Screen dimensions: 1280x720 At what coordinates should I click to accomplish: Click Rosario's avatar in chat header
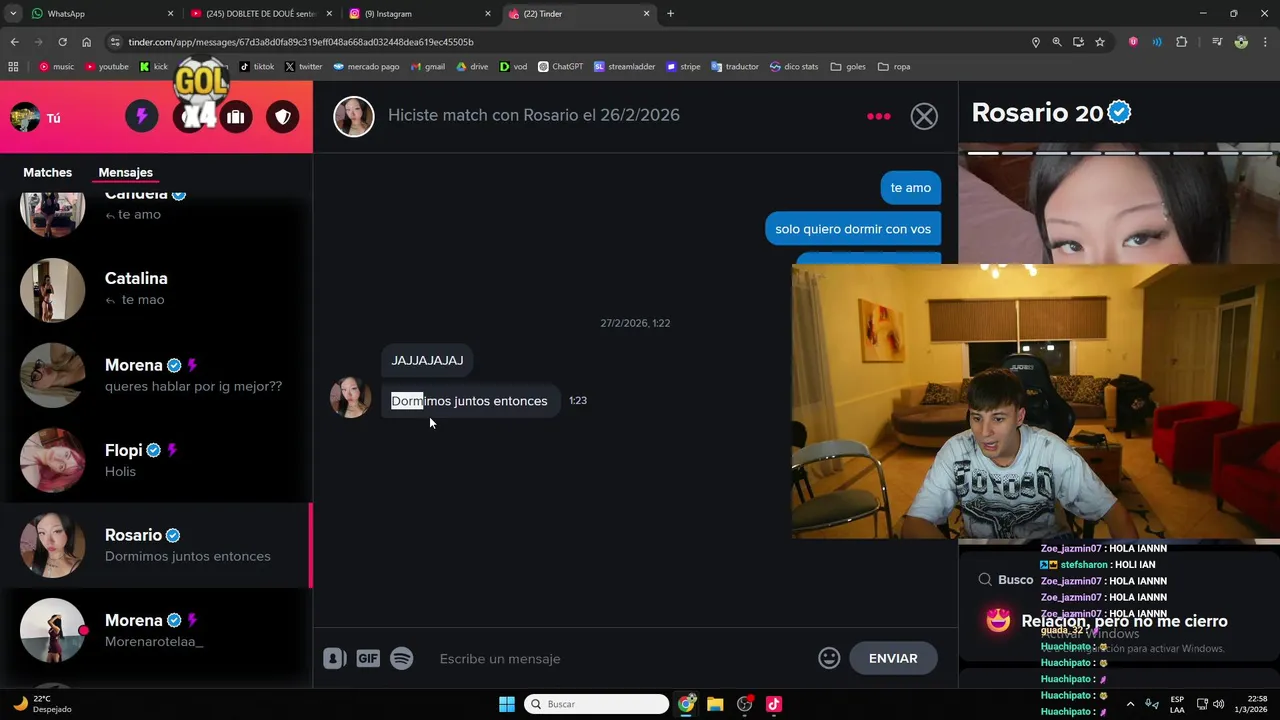click(x=353, y=116)
